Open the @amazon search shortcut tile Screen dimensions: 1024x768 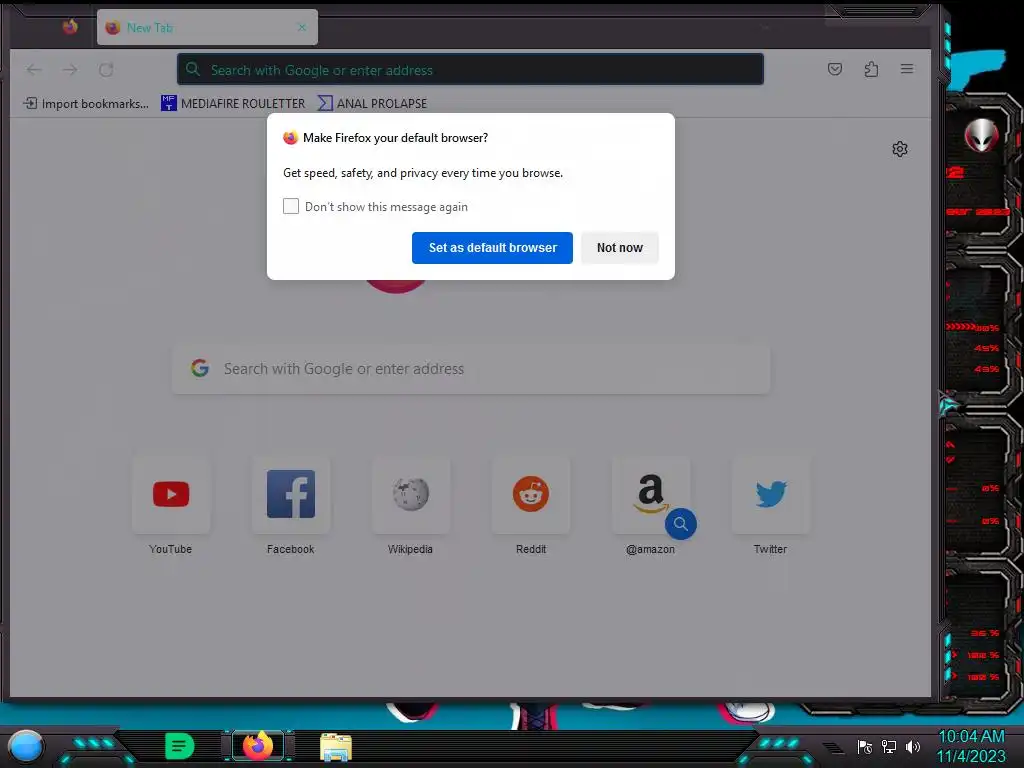click(650, 494)
